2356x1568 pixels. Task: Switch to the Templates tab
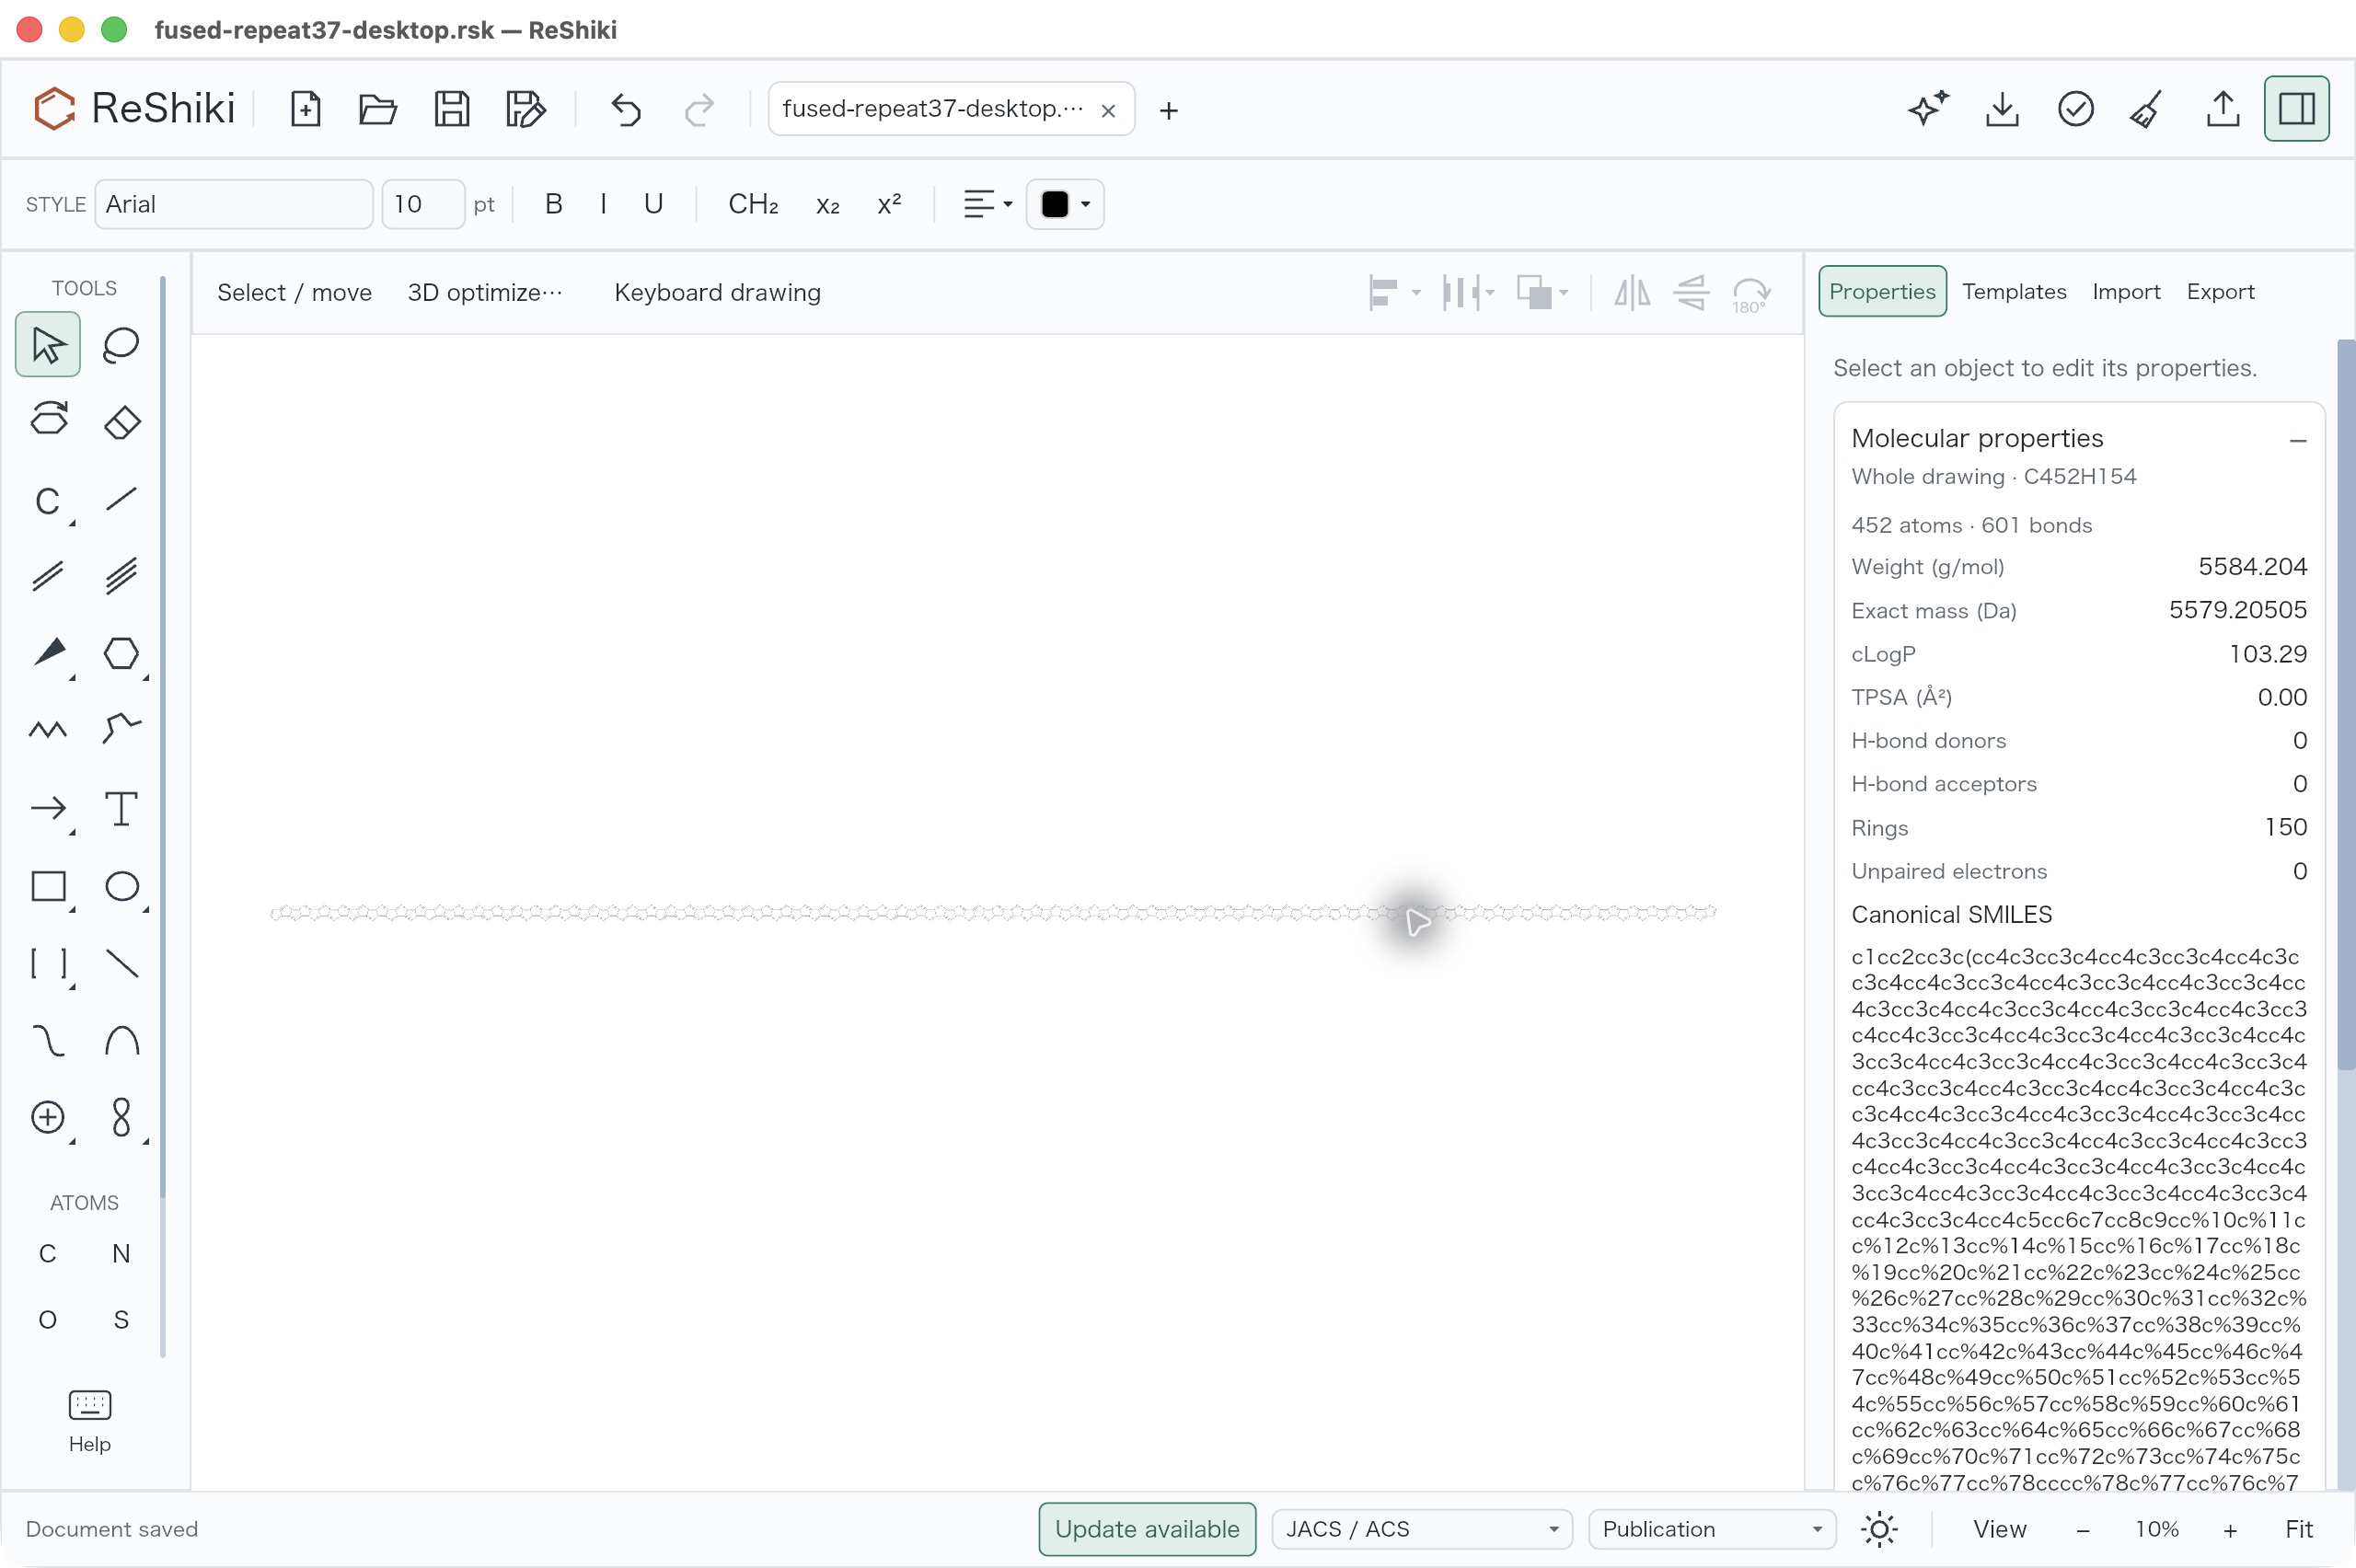pos(2013,291)
